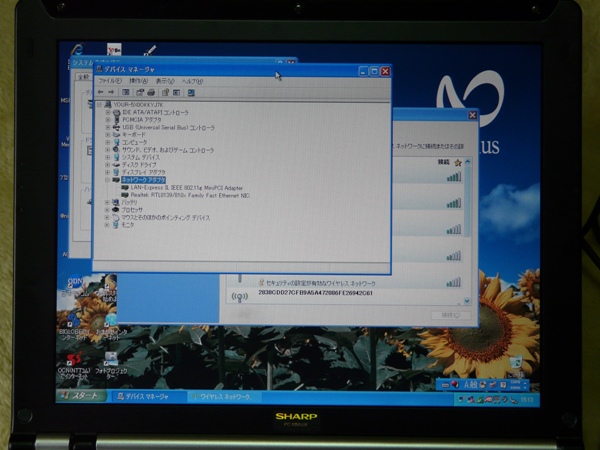Screen dimensions: 600x450
Task: Click the スタート (Start) button
Action: click(82, 397)
